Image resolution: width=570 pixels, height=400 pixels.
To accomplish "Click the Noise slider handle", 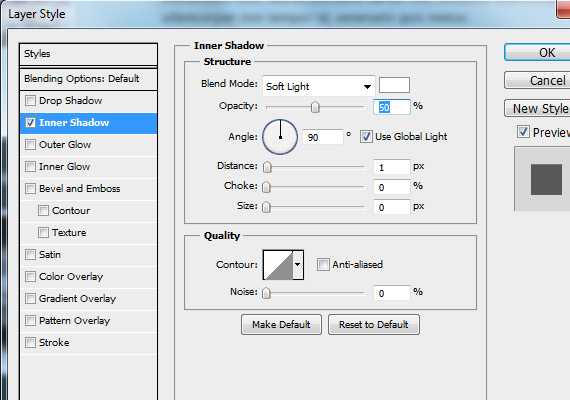I will point(266,293).
